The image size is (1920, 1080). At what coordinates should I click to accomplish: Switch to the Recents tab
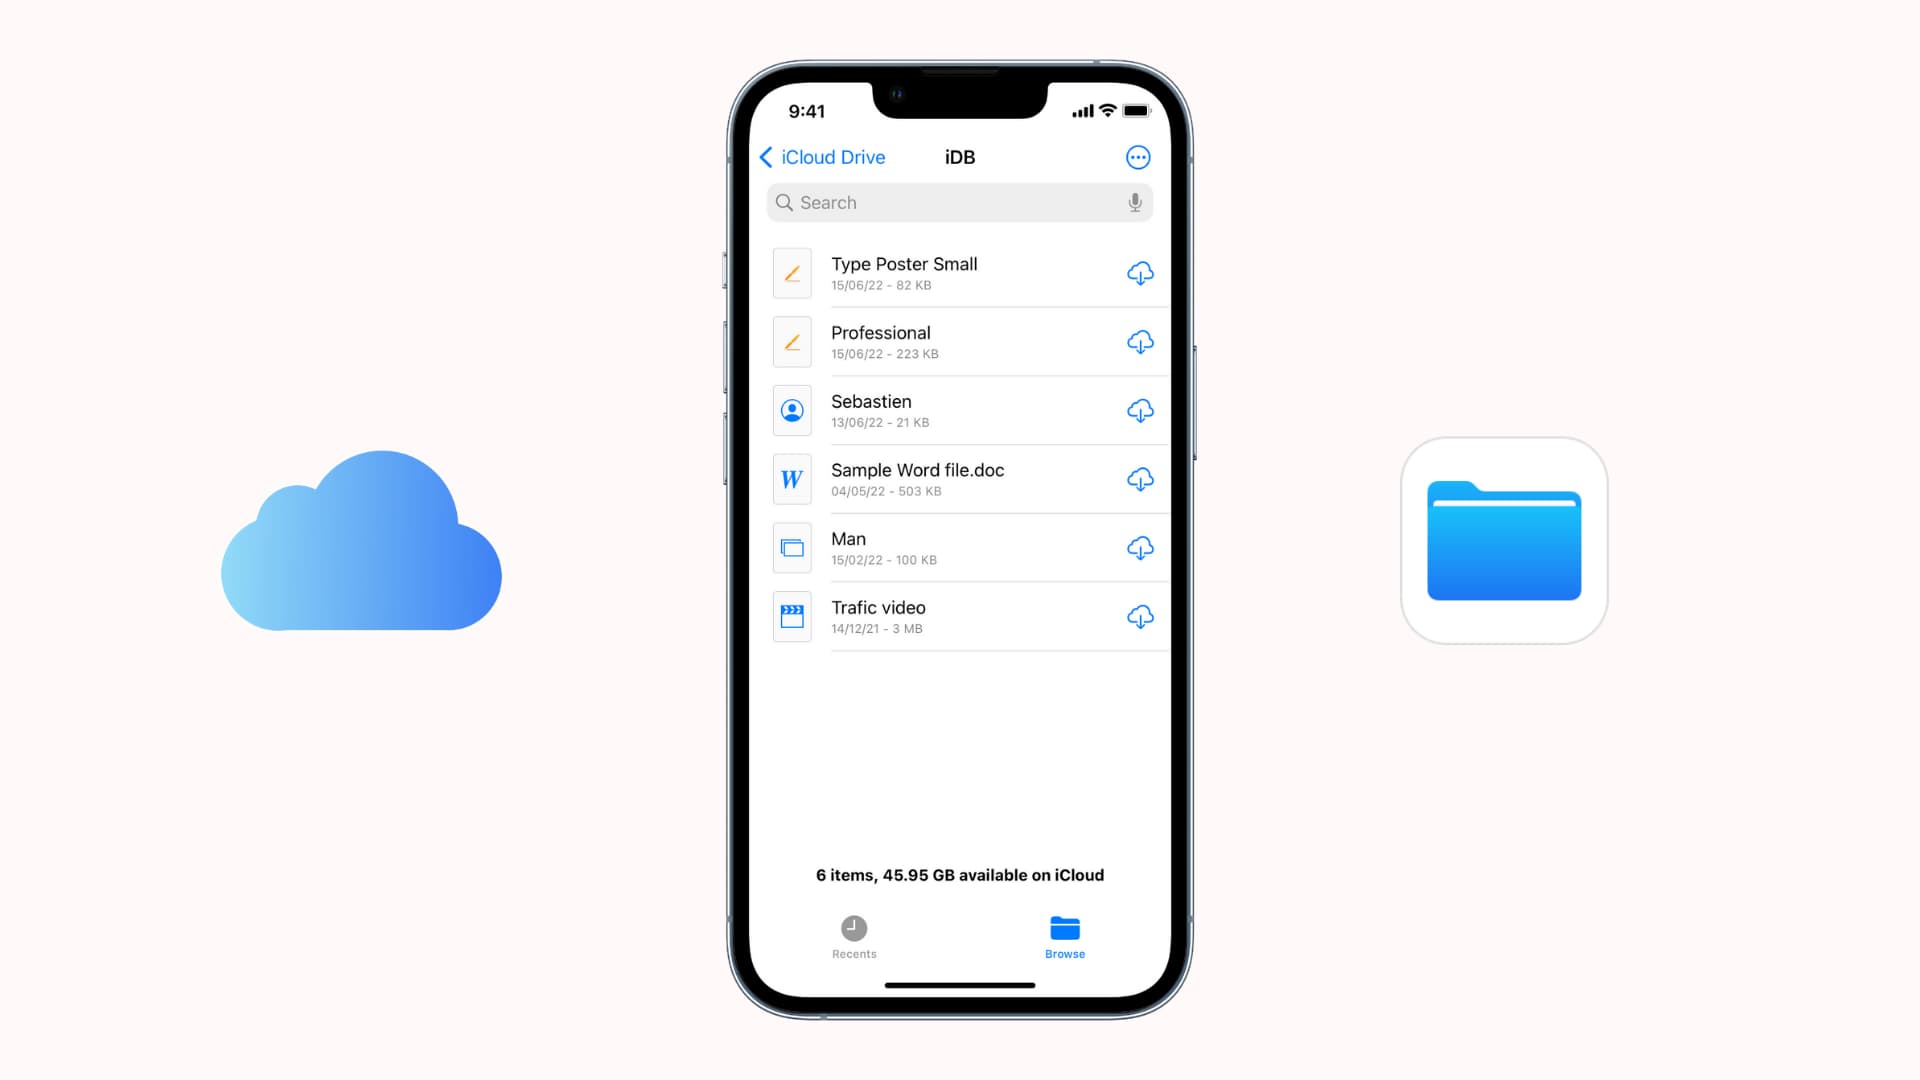click(855, 936)
